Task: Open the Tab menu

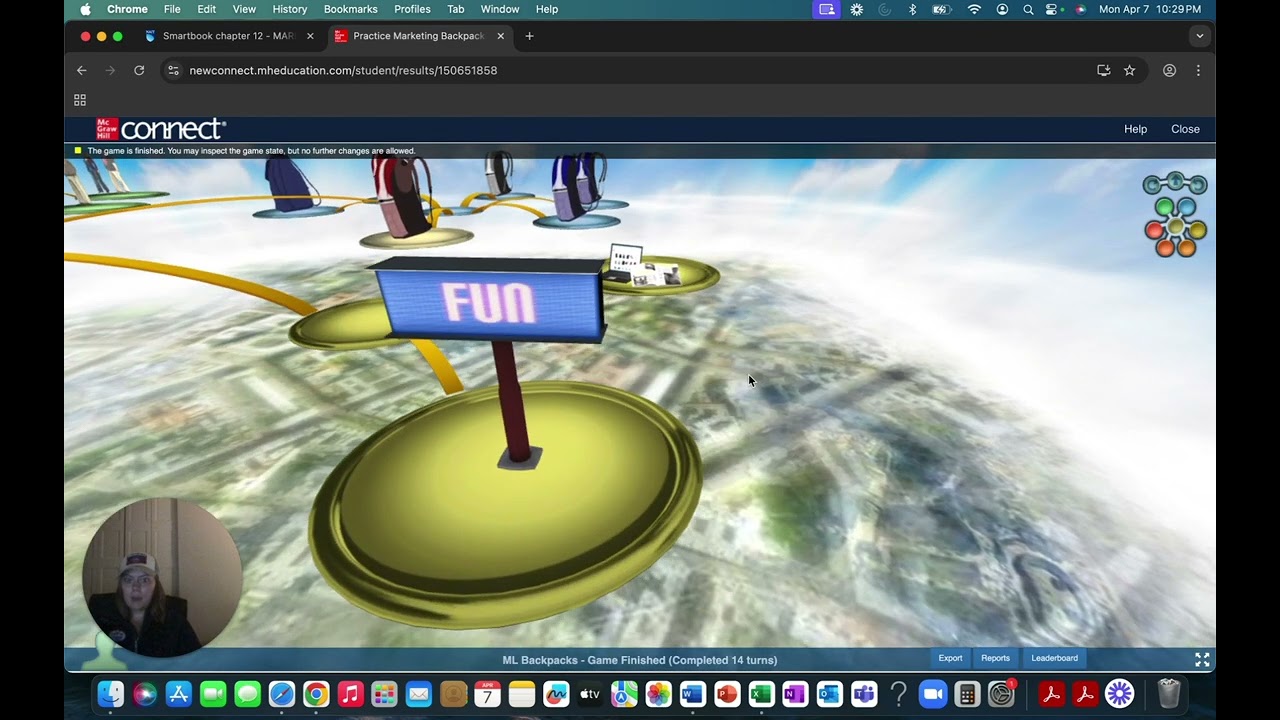Action: (x=455, y=9)
